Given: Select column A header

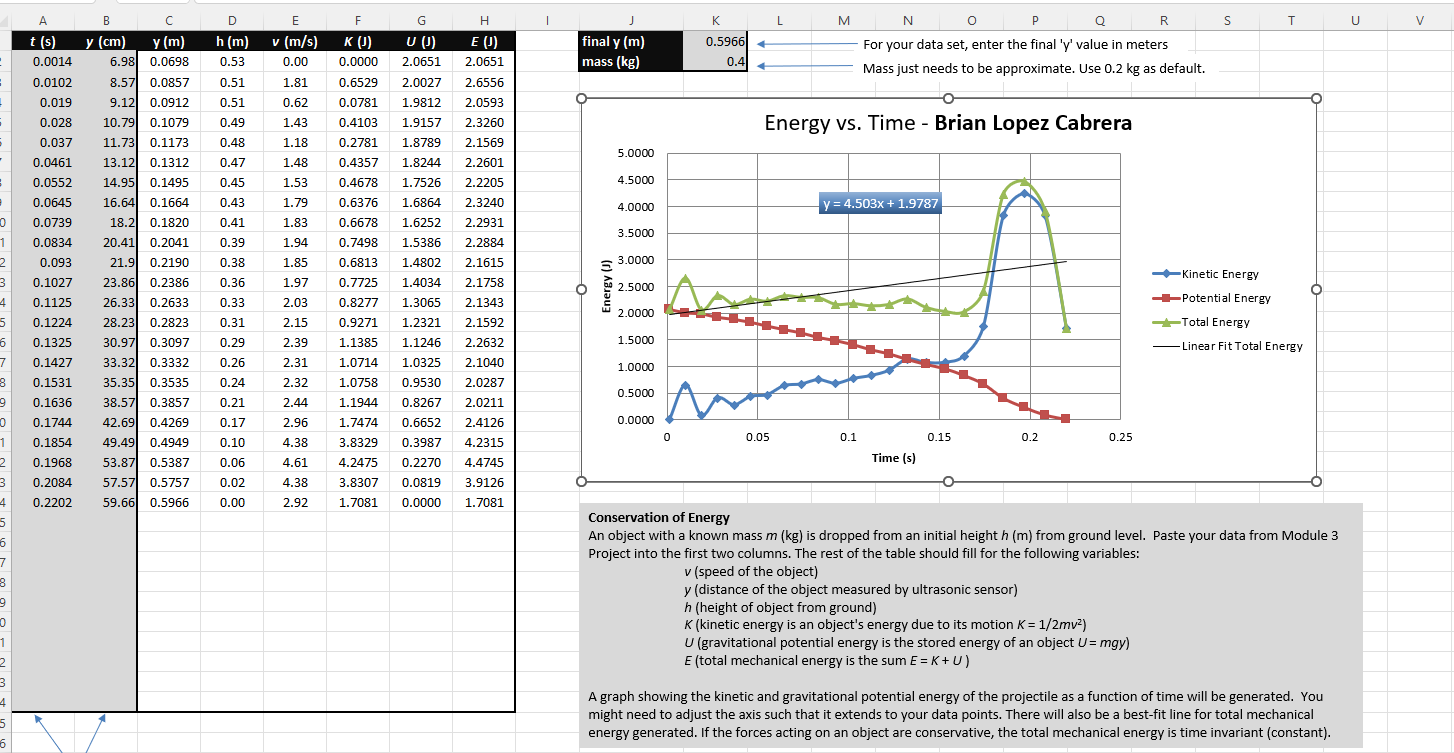Looking at the screenshot, I should coord(42,19).
